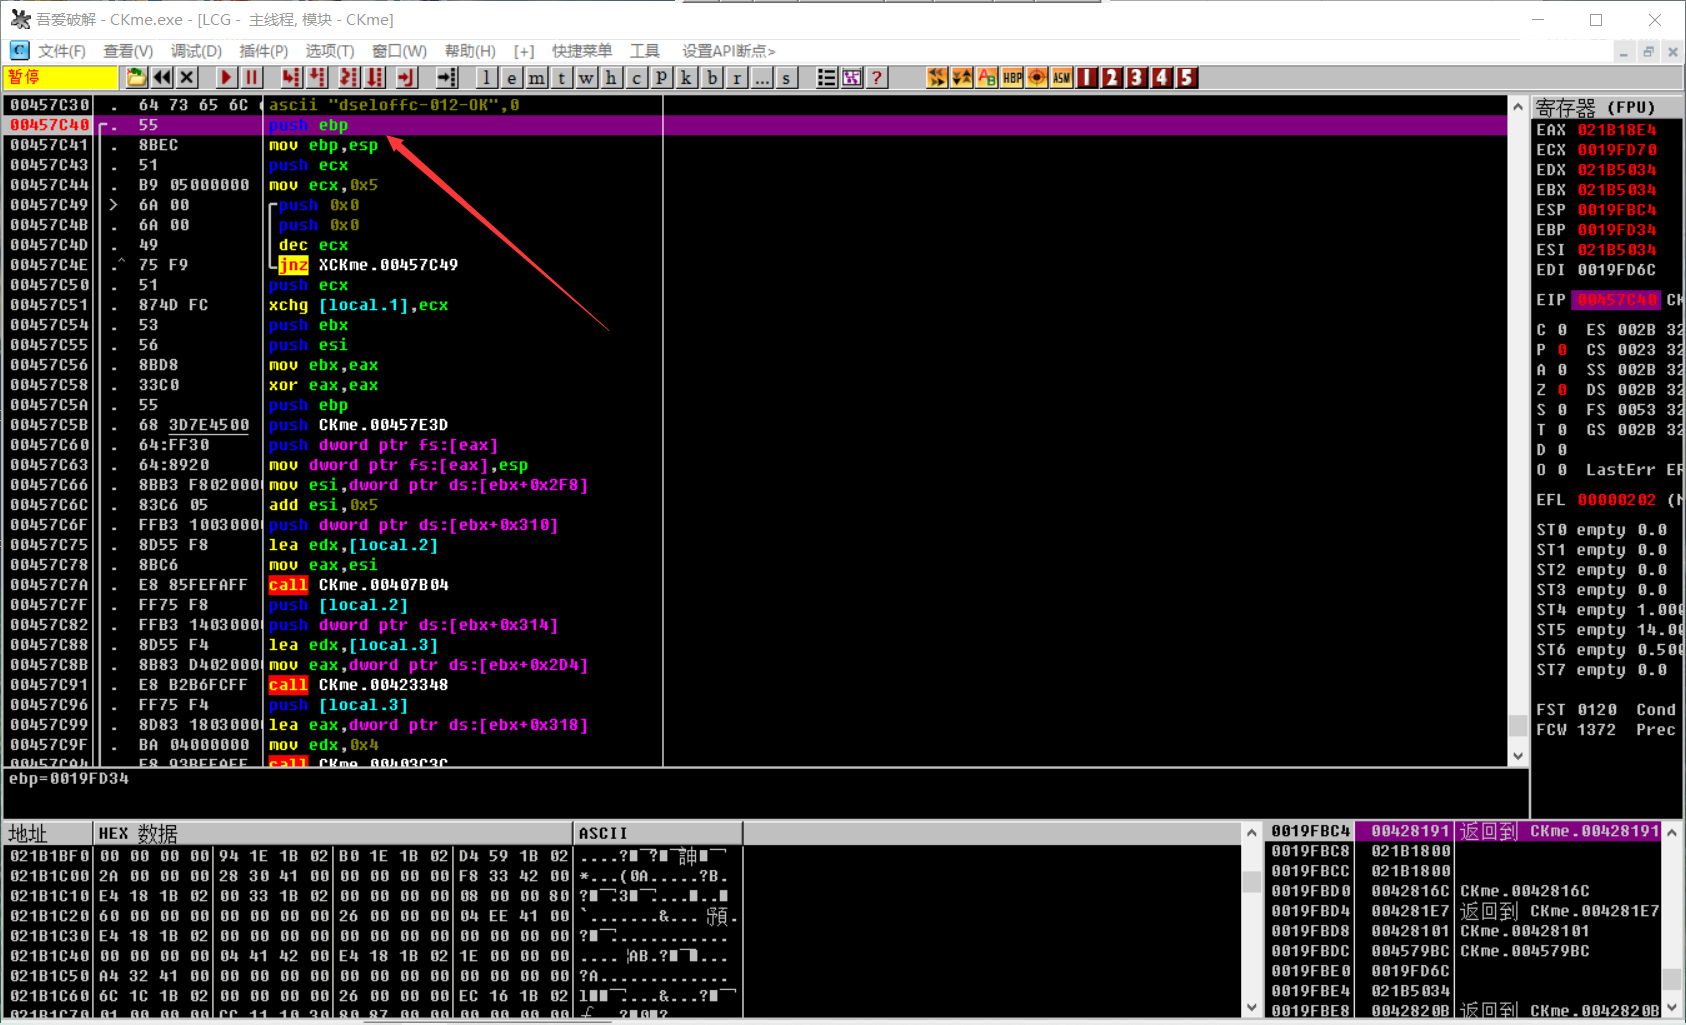The image size is (1686, 1025).
Task: Open Handles window with 'h' button
Action: (x=611, y=78)
